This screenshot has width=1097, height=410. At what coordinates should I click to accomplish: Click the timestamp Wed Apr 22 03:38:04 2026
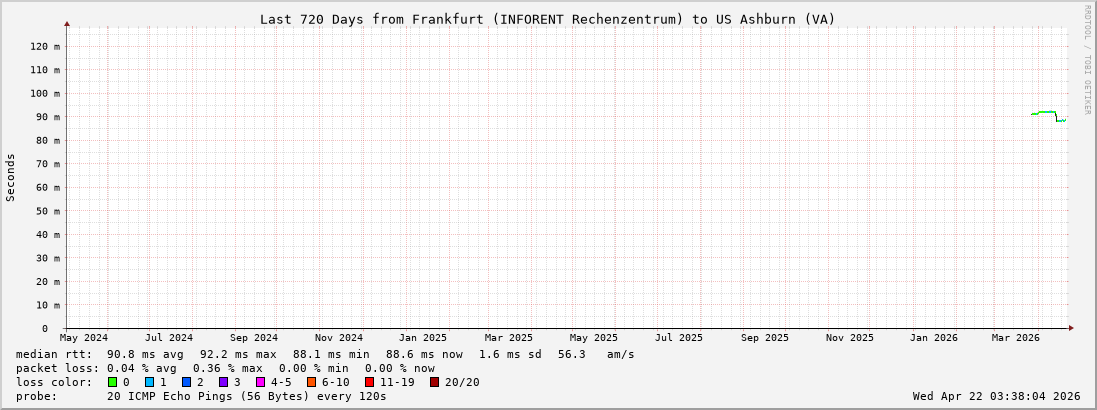tap(996, 396)
